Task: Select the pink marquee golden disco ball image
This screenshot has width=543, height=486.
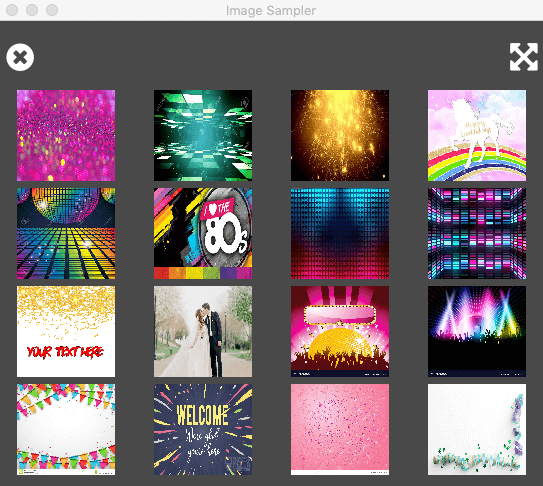Action: pos(340,332)
